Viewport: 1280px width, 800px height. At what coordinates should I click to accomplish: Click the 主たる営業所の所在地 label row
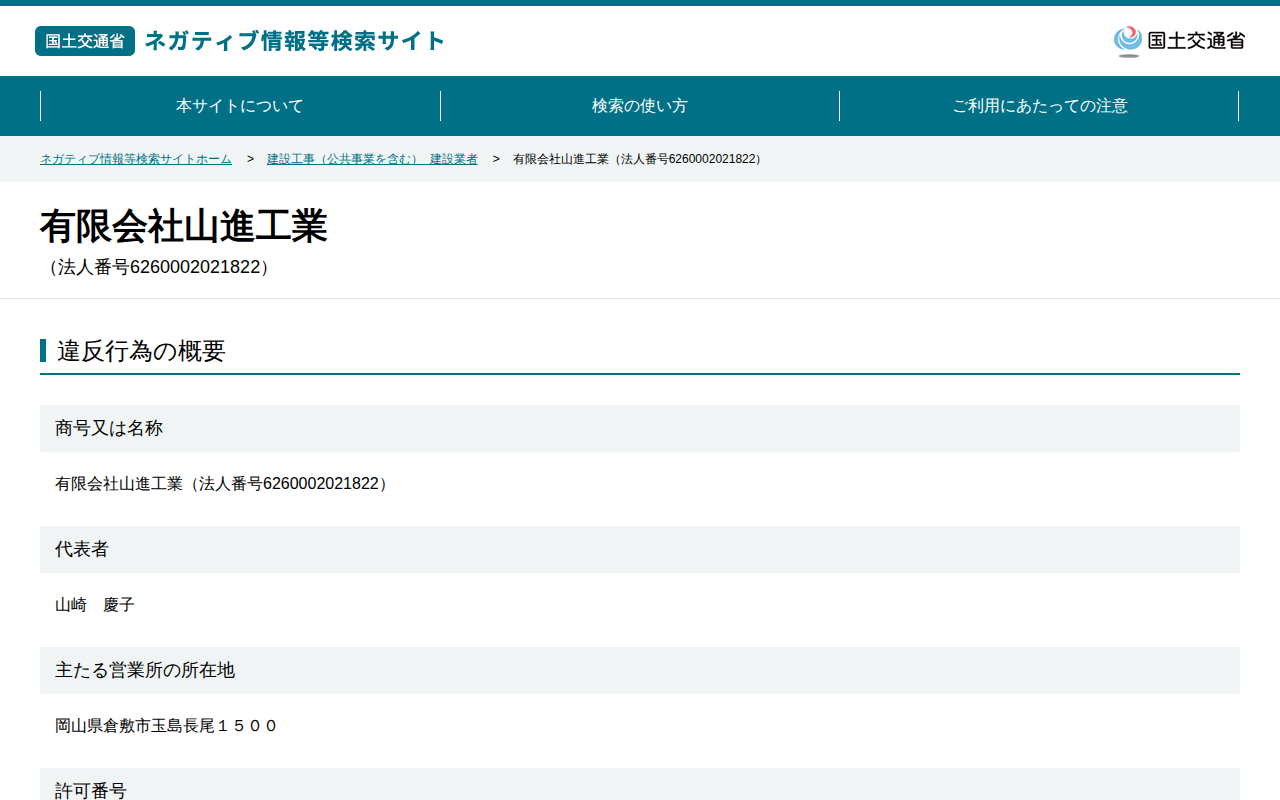click(x=640, y=670)
